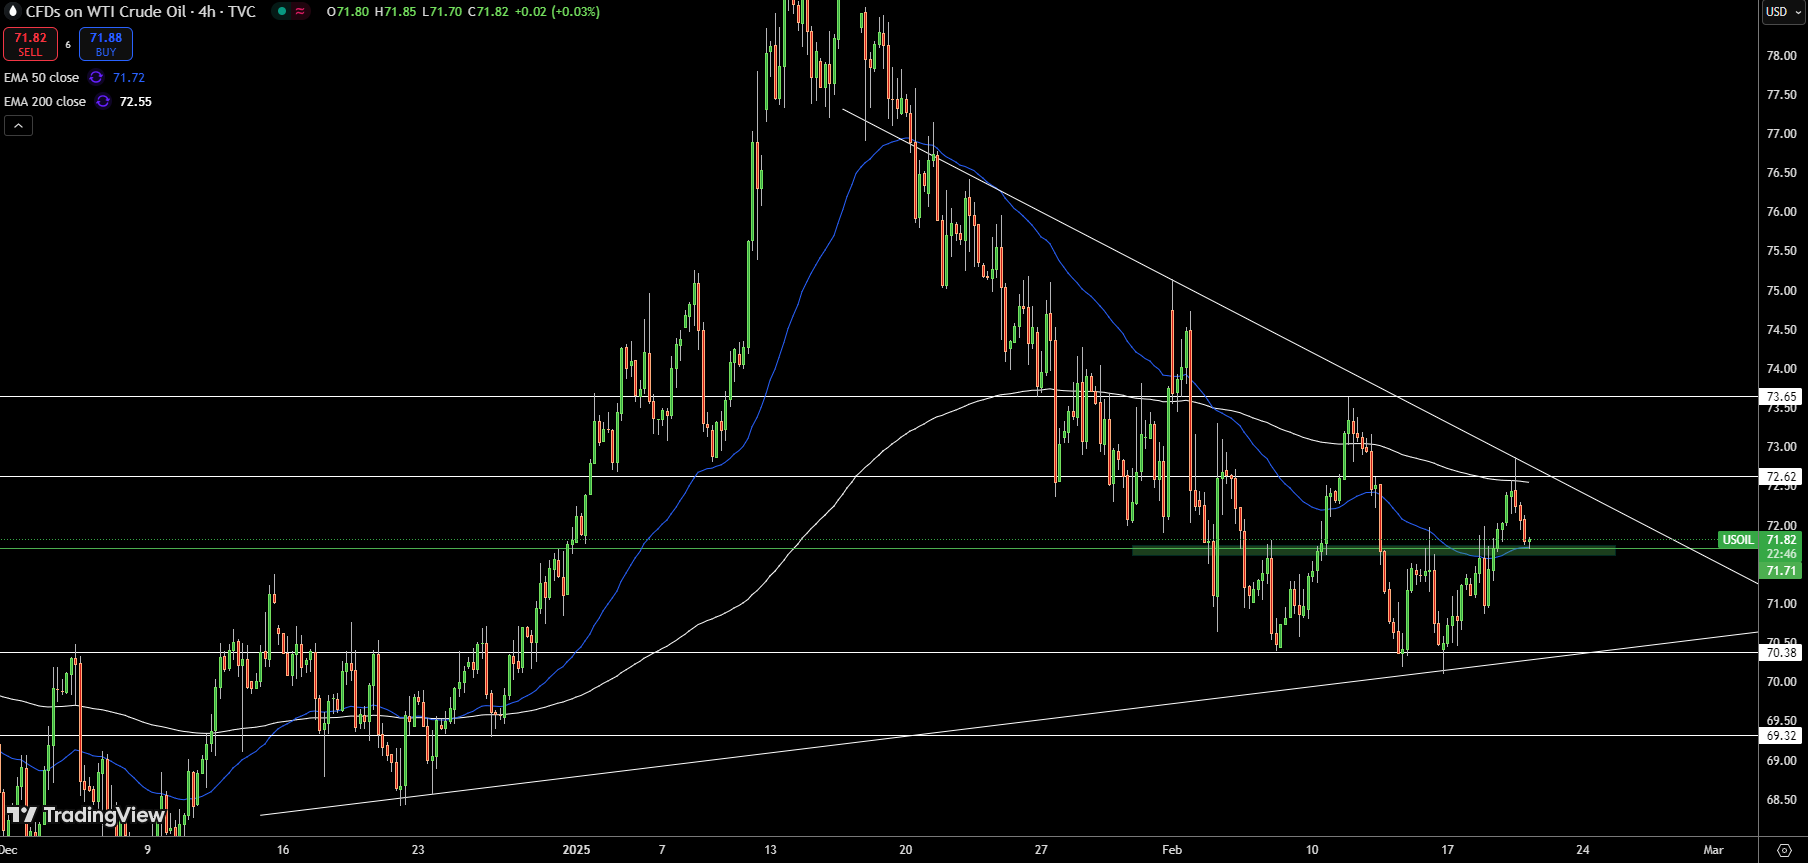This screenshot has height=863, width=1808.
Task: Click the open value O71.80
Action: 348,12
